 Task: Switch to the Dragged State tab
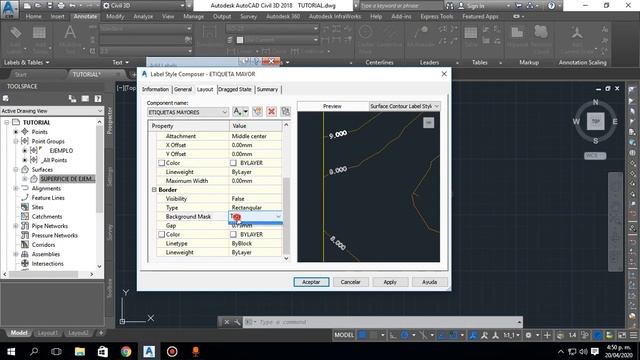235,89
